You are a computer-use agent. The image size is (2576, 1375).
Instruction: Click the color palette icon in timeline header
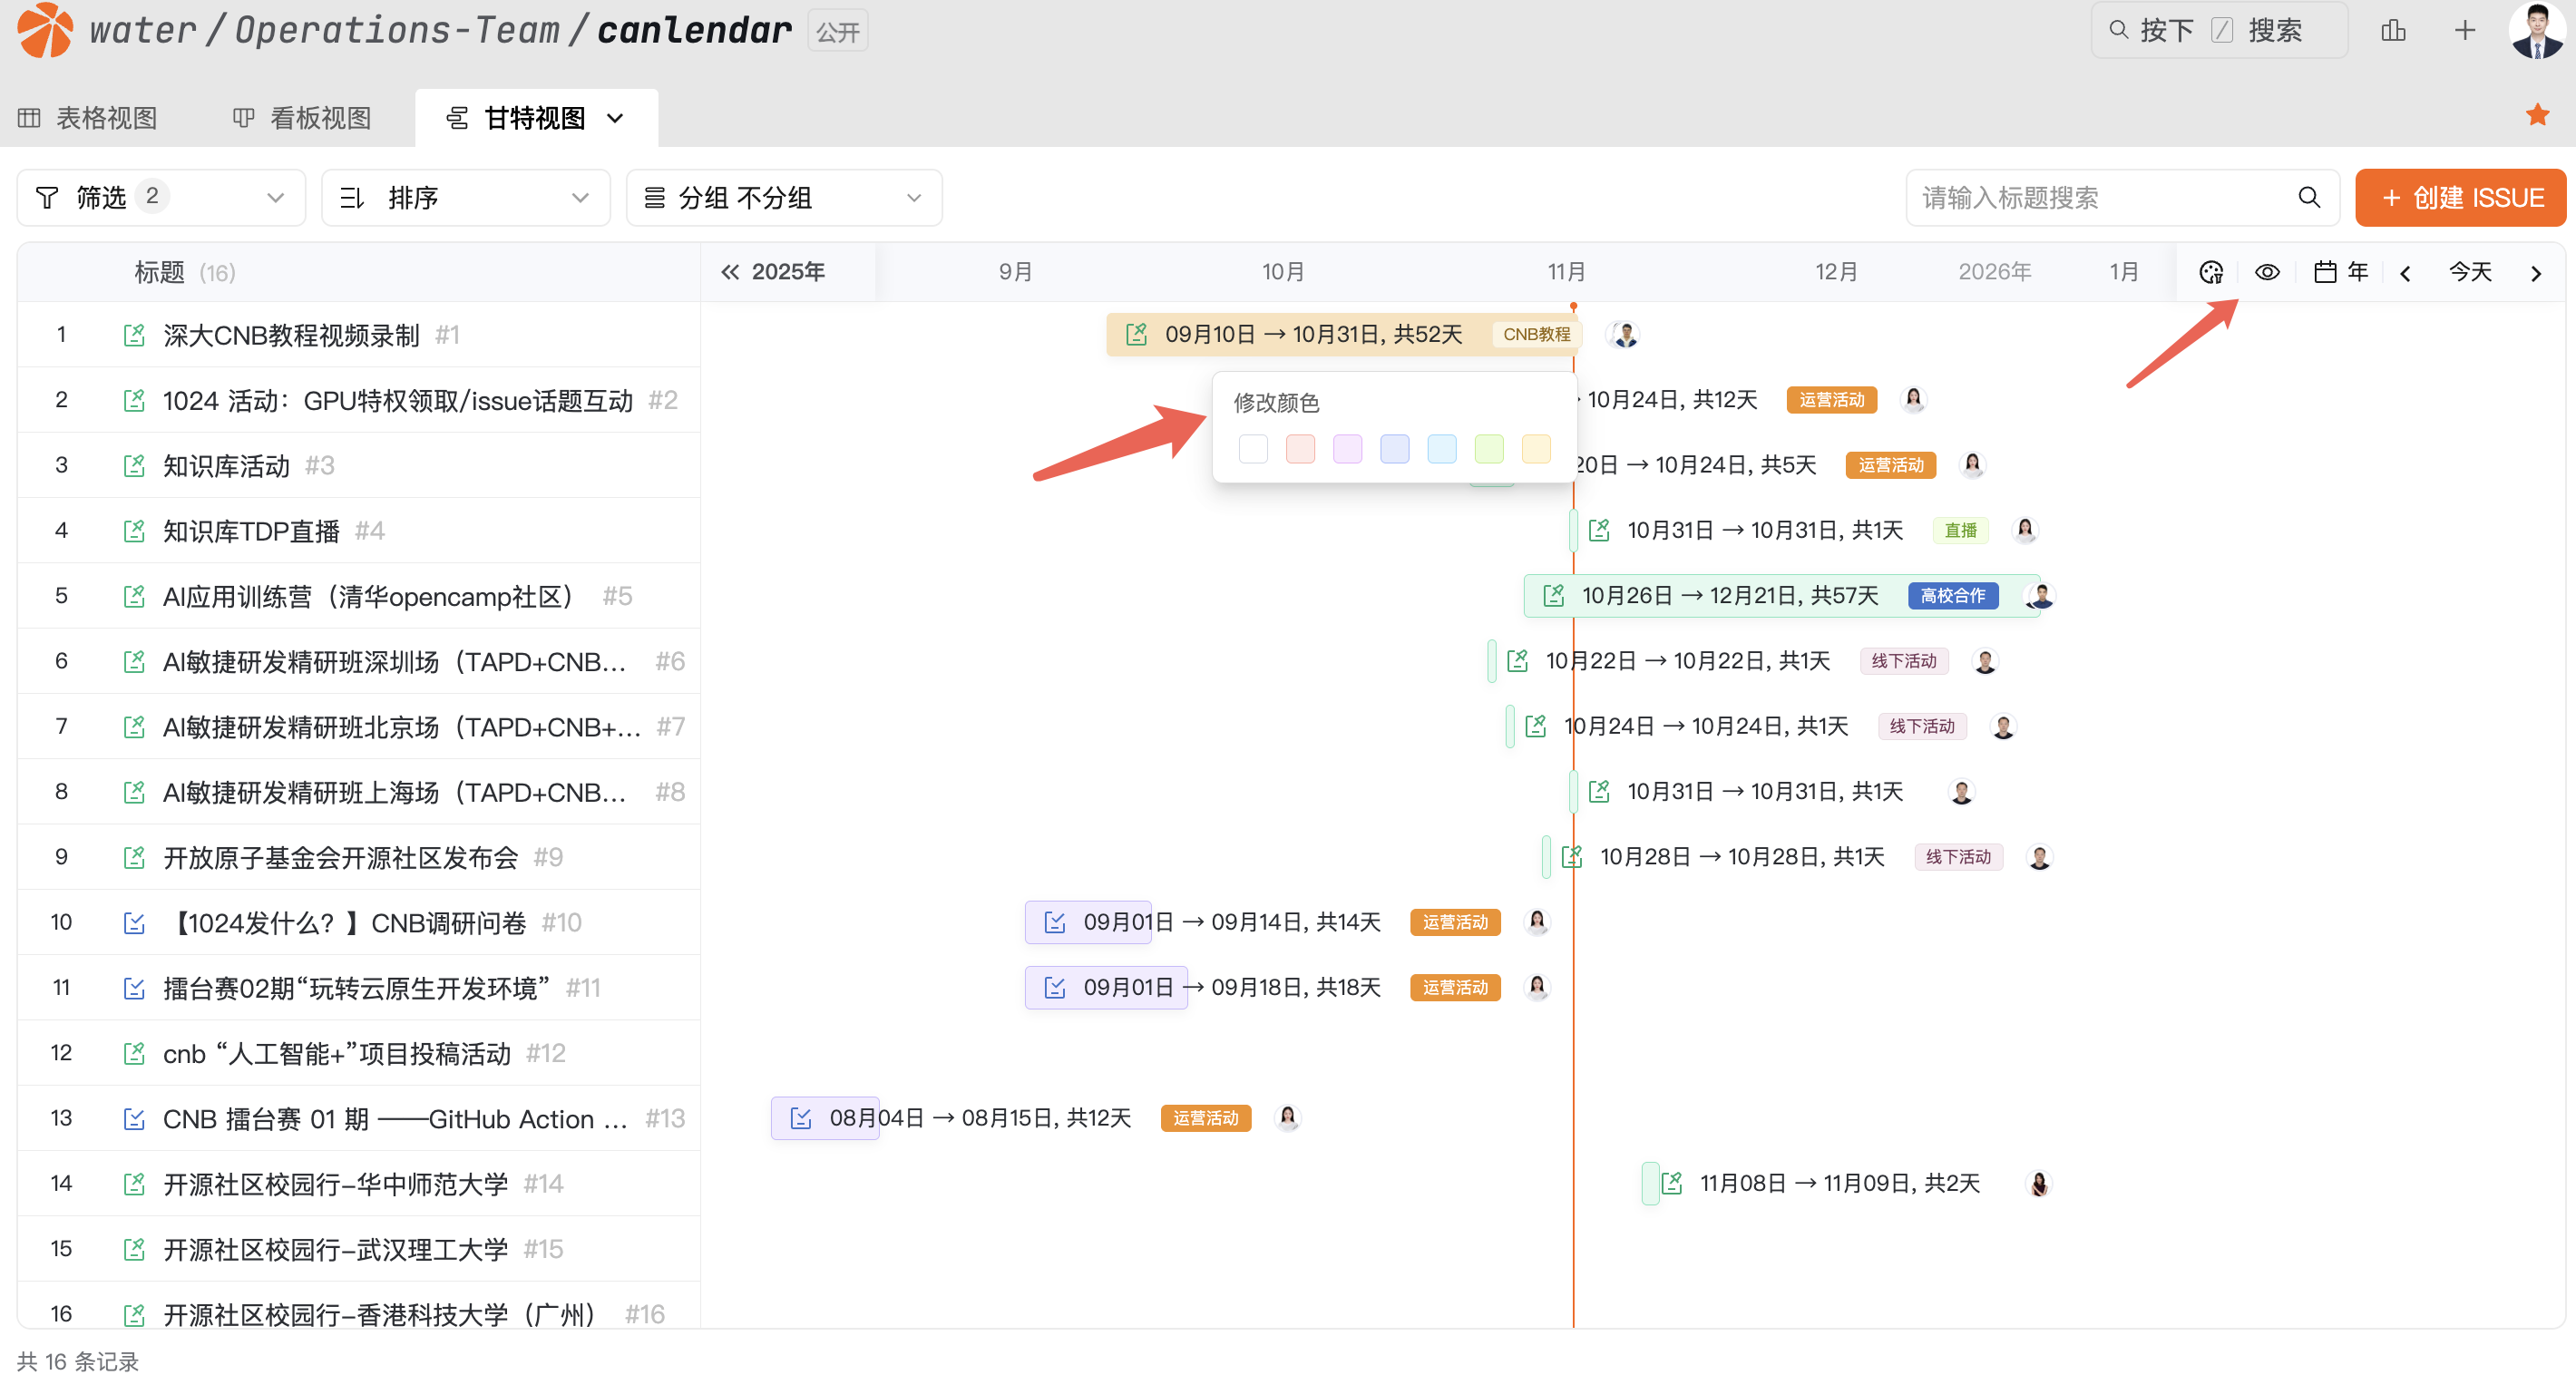pos(2210,272)
